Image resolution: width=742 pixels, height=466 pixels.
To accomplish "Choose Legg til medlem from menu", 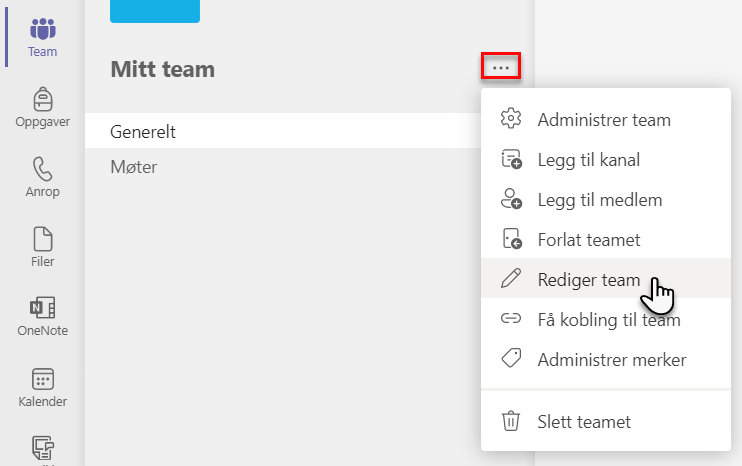I will pyautogui.click(x=606, y=200).
